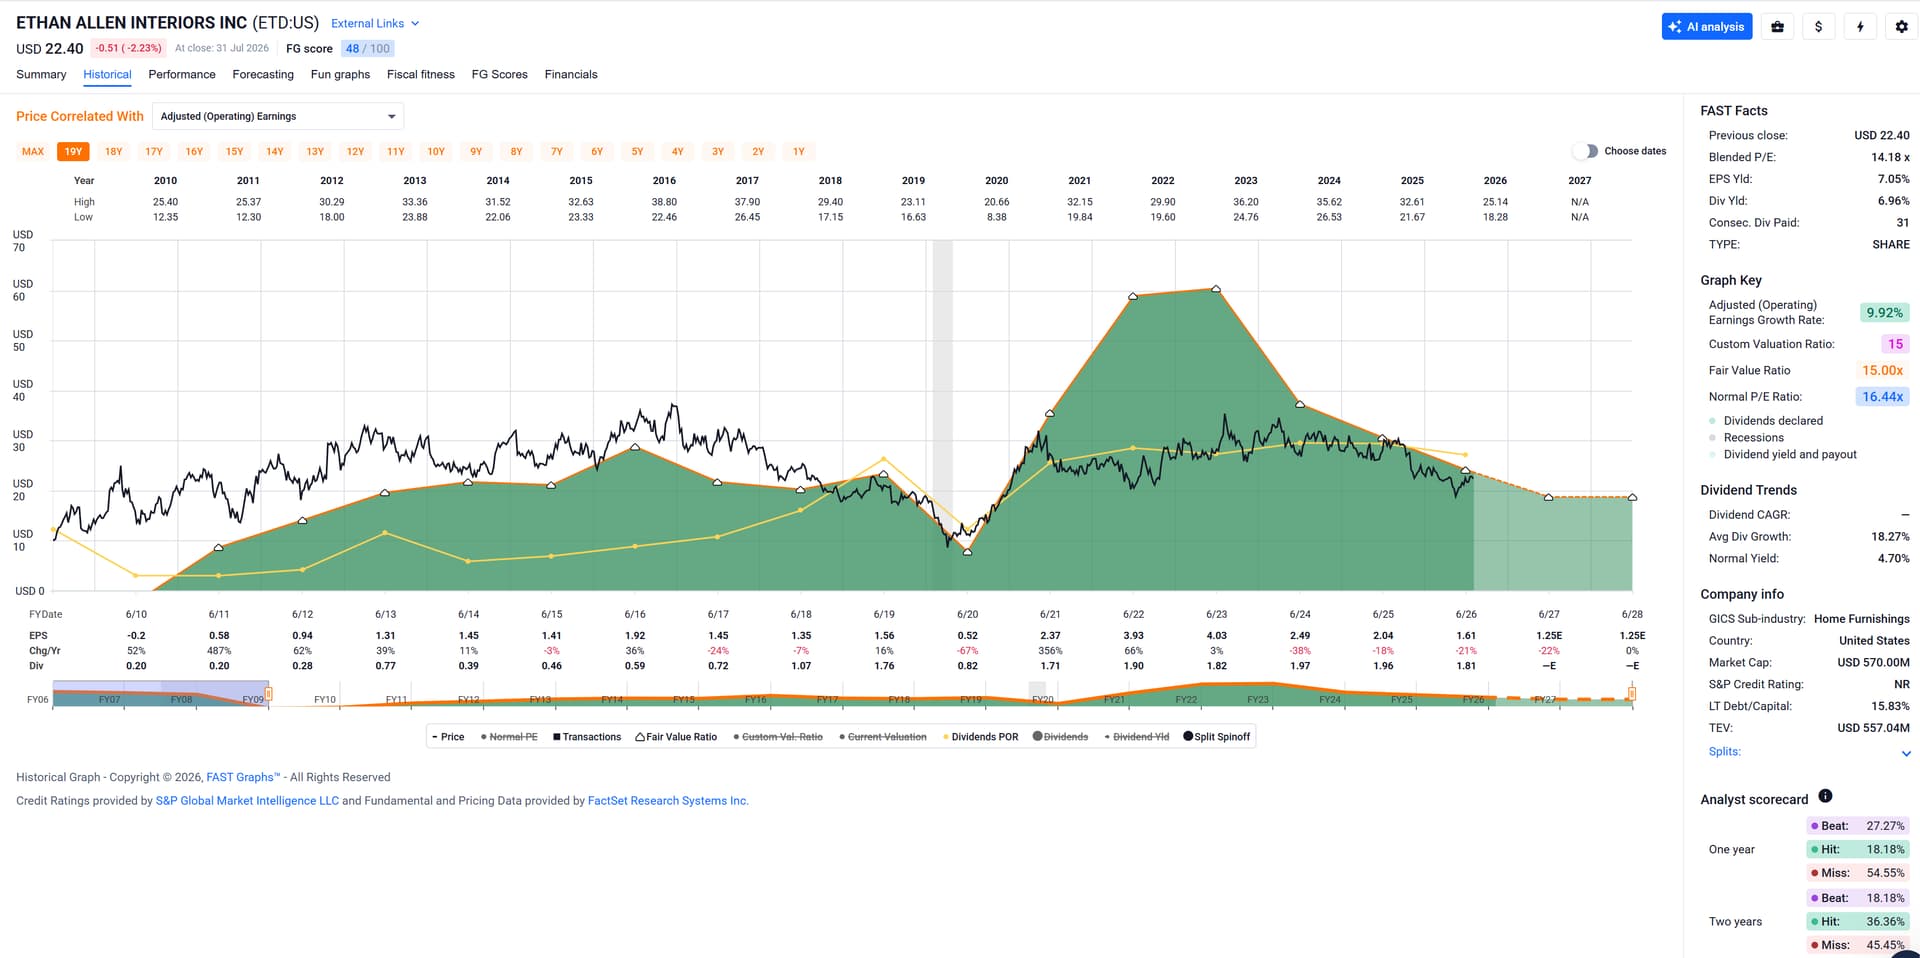Viewport: 1920px width, 958px height.
Task: Click the Splits link
Action: [x=1725, y=752]
